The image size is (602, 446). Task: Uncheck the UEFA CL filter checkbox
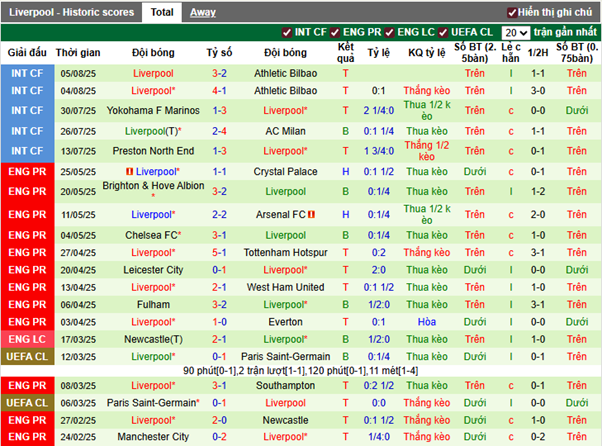tap(443, 33)
